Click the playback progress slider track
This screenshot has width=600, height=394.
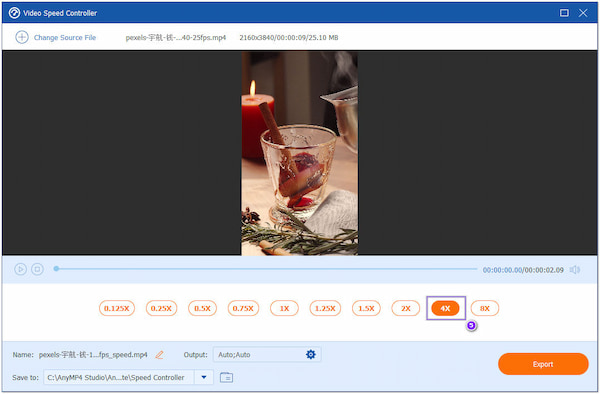[266, 269]
